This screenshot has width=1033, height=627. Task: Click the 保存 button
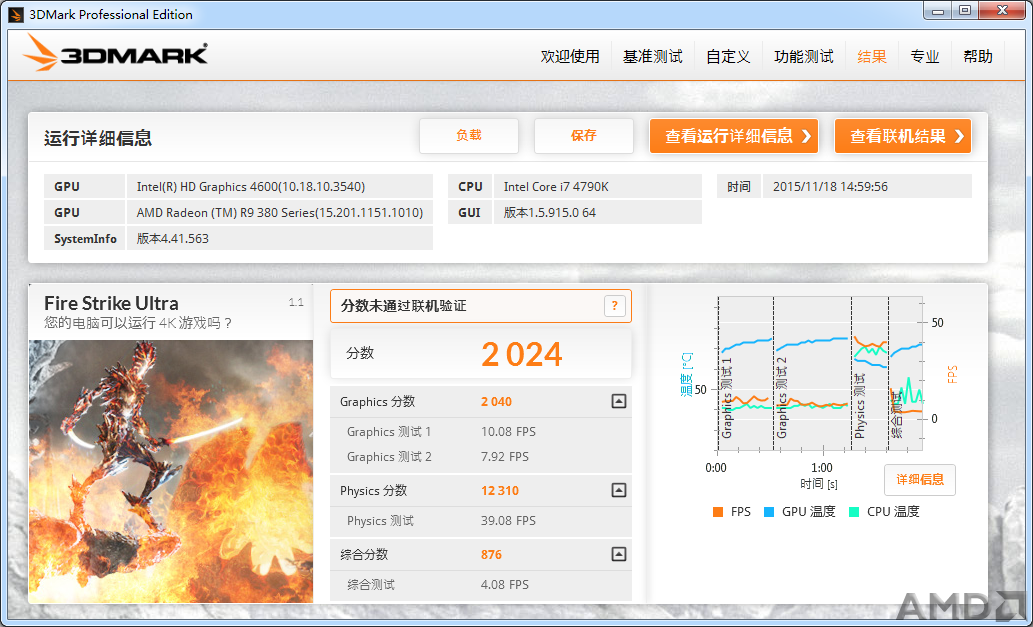click(x=584, y=136)
